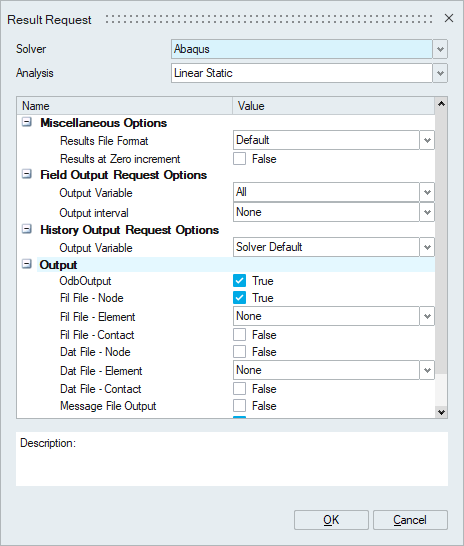Click the scrollbar up arrow
The image size is (464, 546).
point(441,104)
